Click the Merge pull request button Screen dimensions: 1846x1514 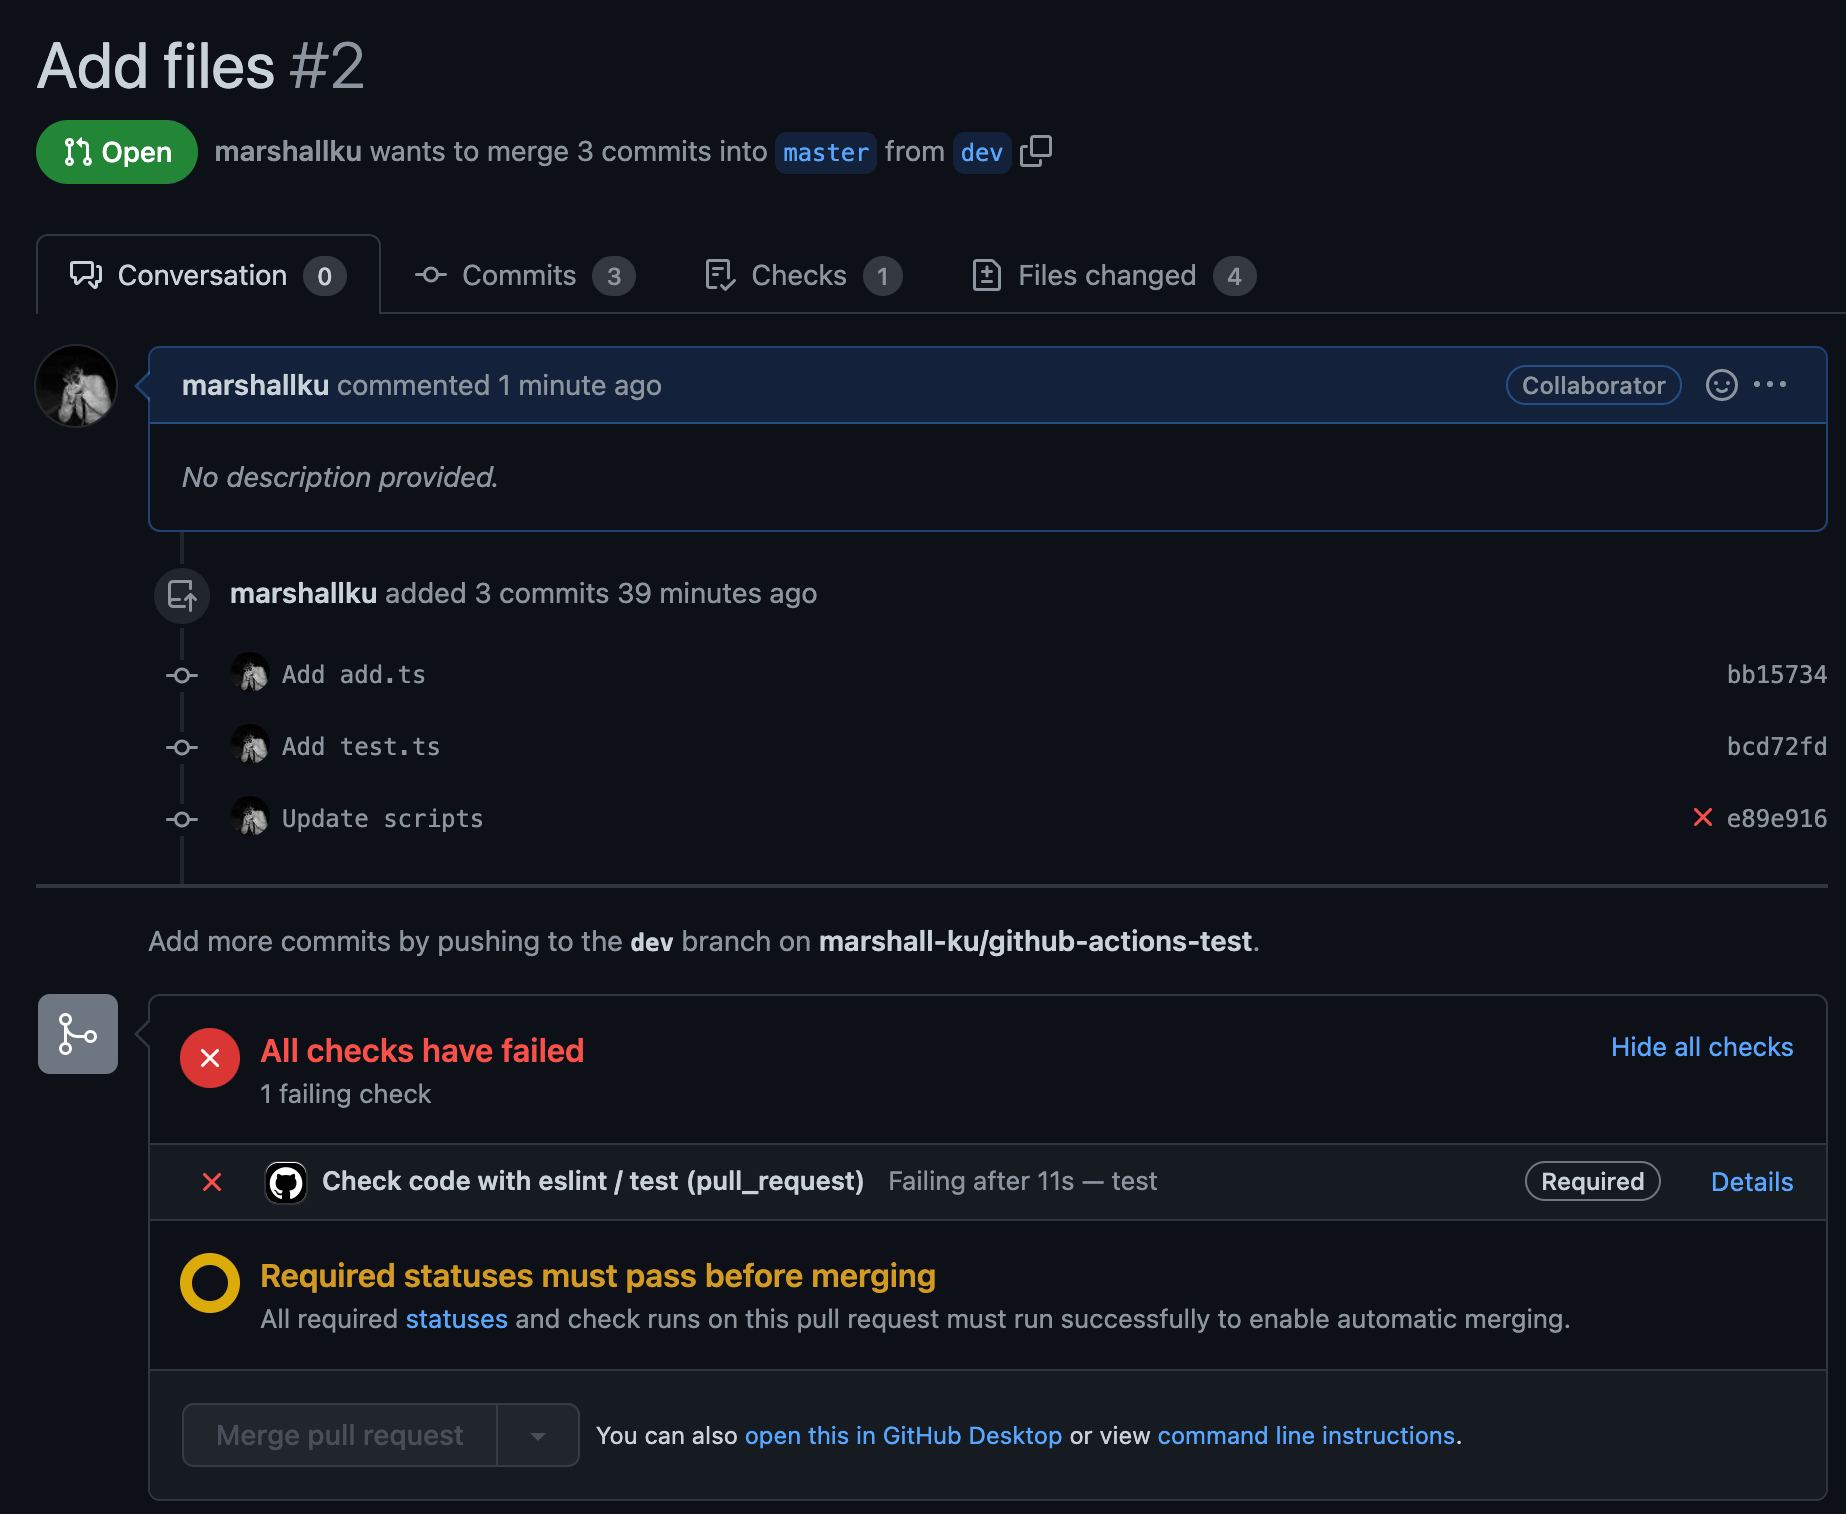[338, 1435]
